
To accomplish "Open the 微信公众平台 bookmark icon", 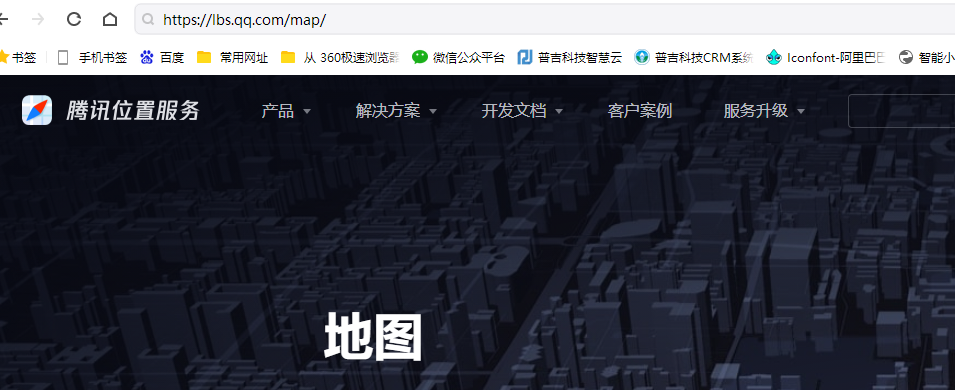I will pos(420,57).
